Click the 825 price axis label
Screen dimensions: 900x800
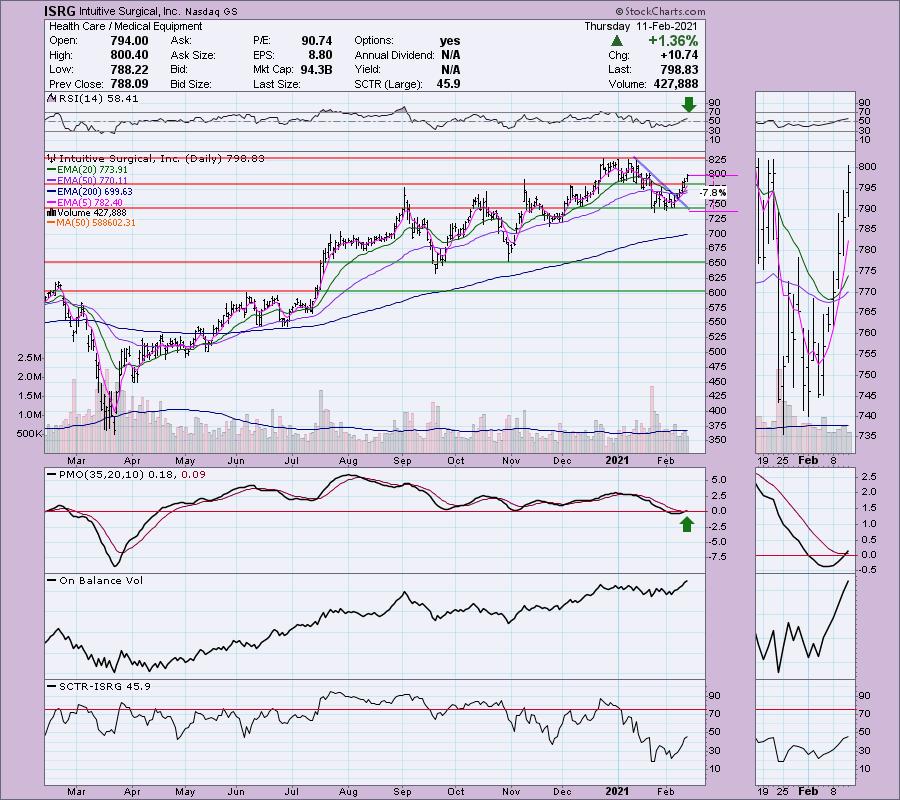[x=717, y=159]
